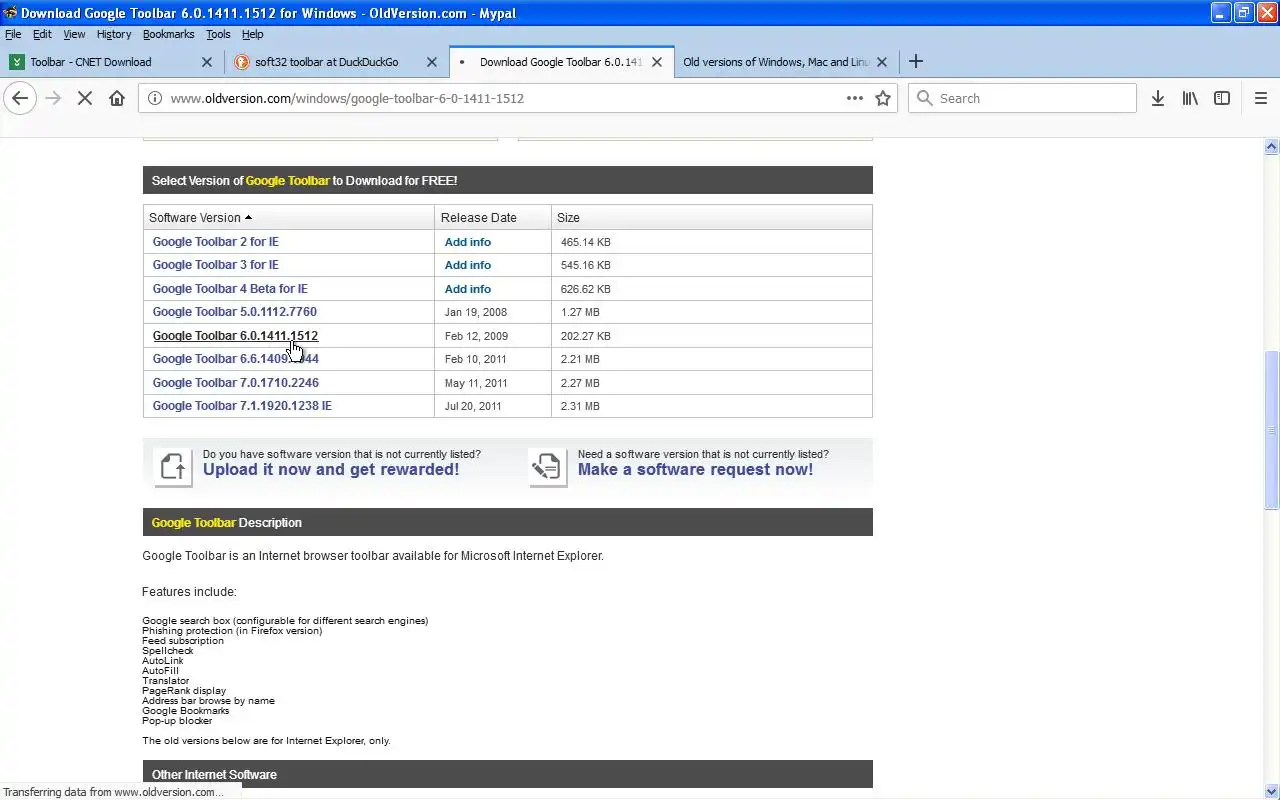This screenshot has width=1280, height=800.
Task: Click the magnifier icon in search box
Action: 925,98
